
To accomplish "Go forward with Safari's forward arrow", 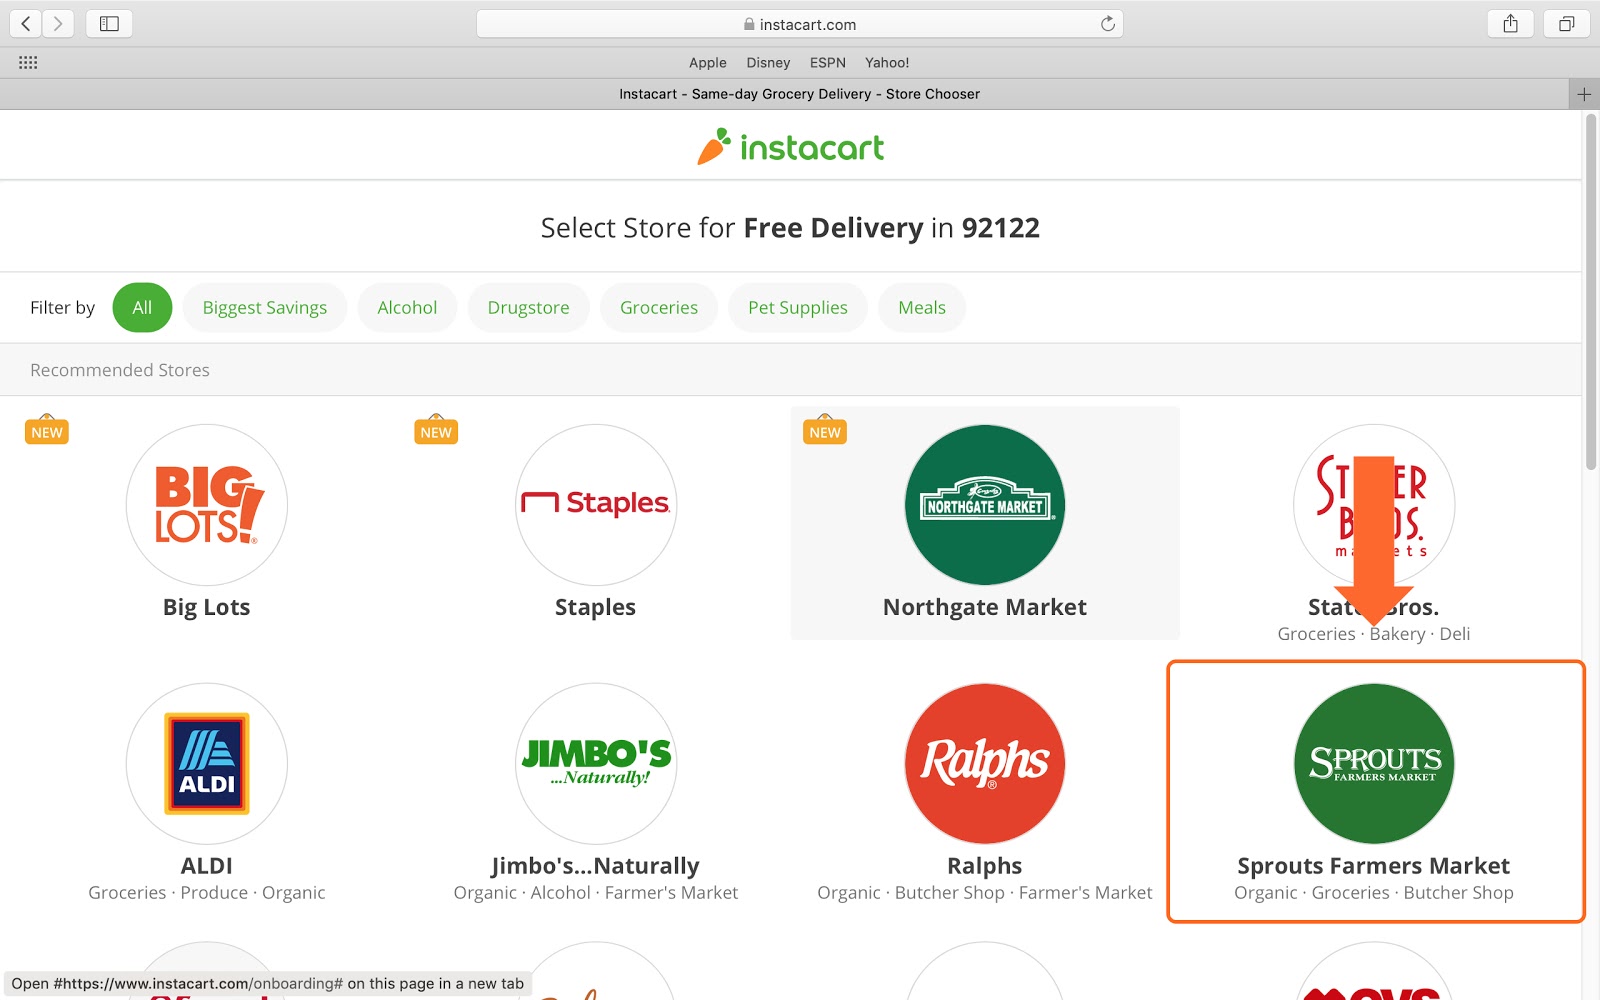I will [58, 24].
